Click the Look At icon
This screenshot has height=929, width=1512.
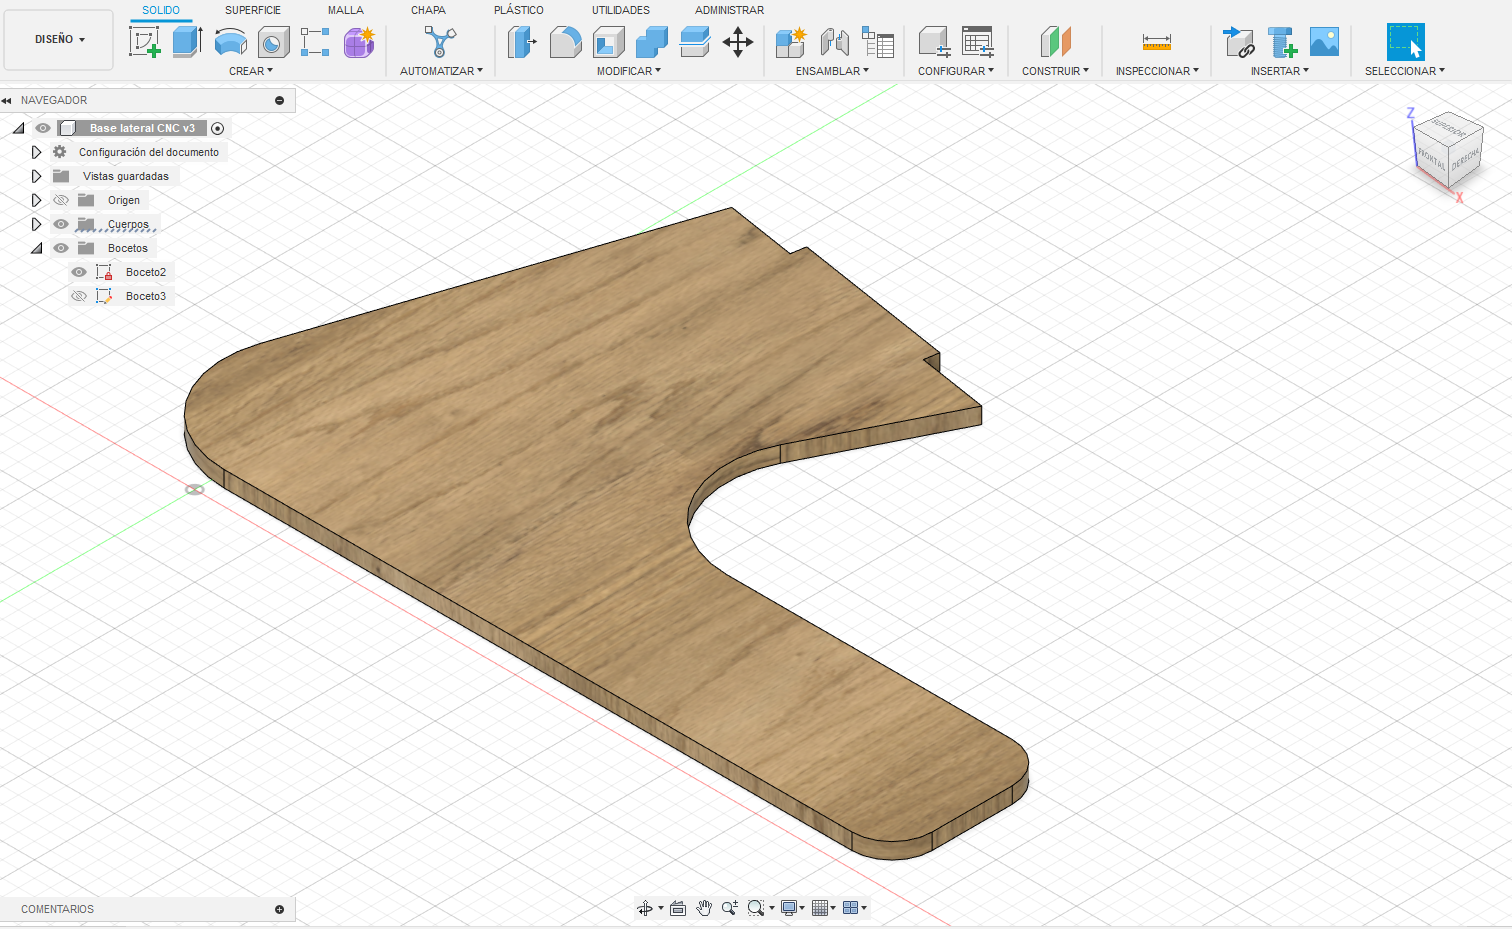click(677, 908)
